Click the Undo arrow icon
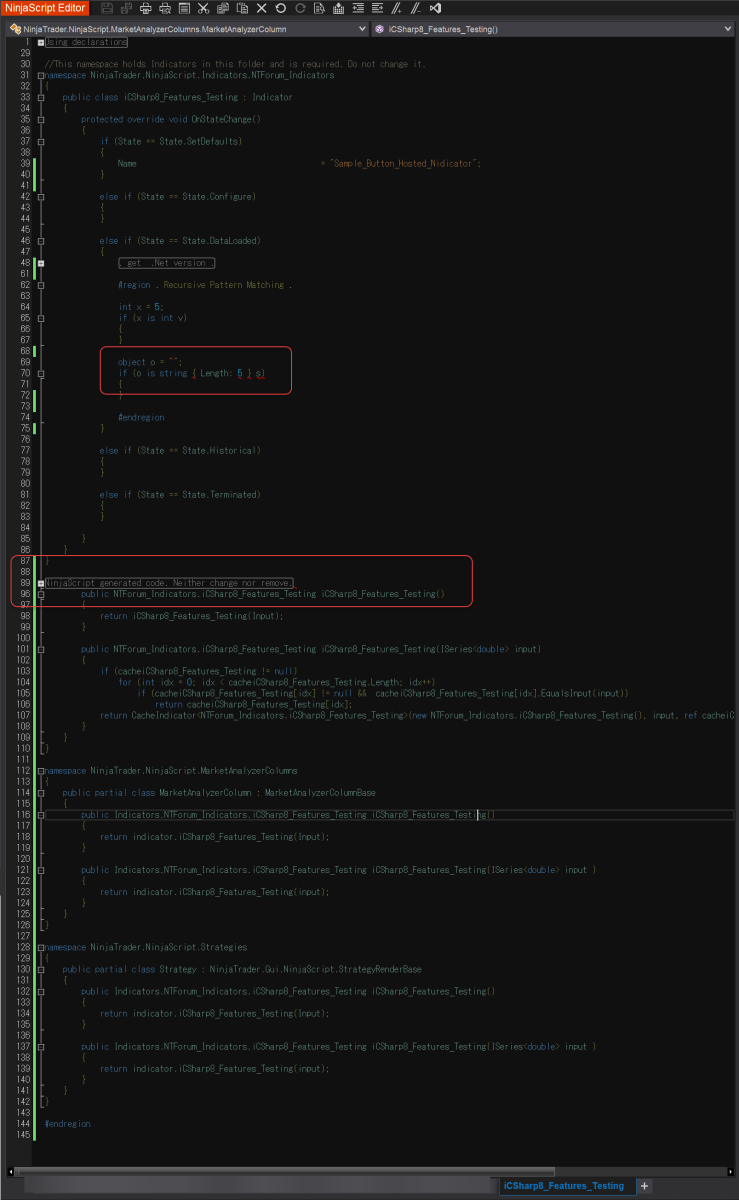 pos(280,8)
